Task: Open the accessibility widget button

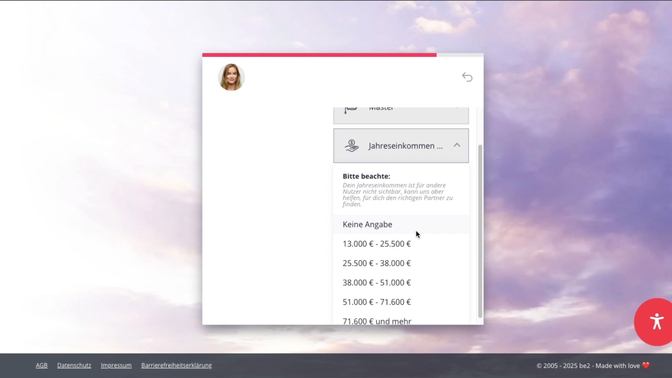Action: [655, 322]
